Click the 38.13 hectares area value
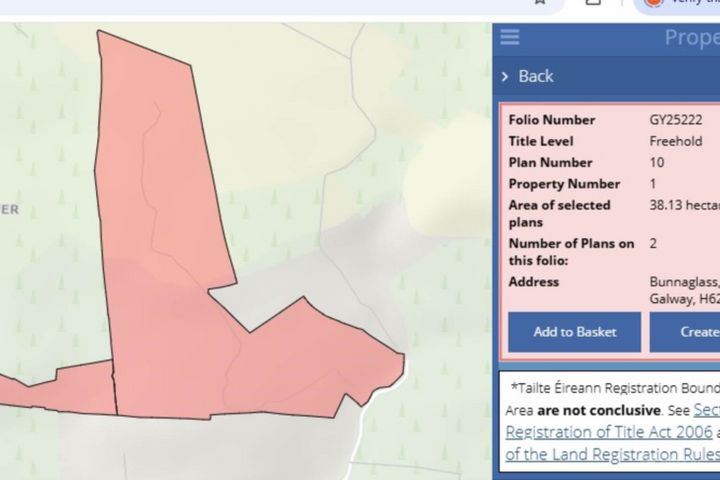720x480 pixels. point(685,205)
